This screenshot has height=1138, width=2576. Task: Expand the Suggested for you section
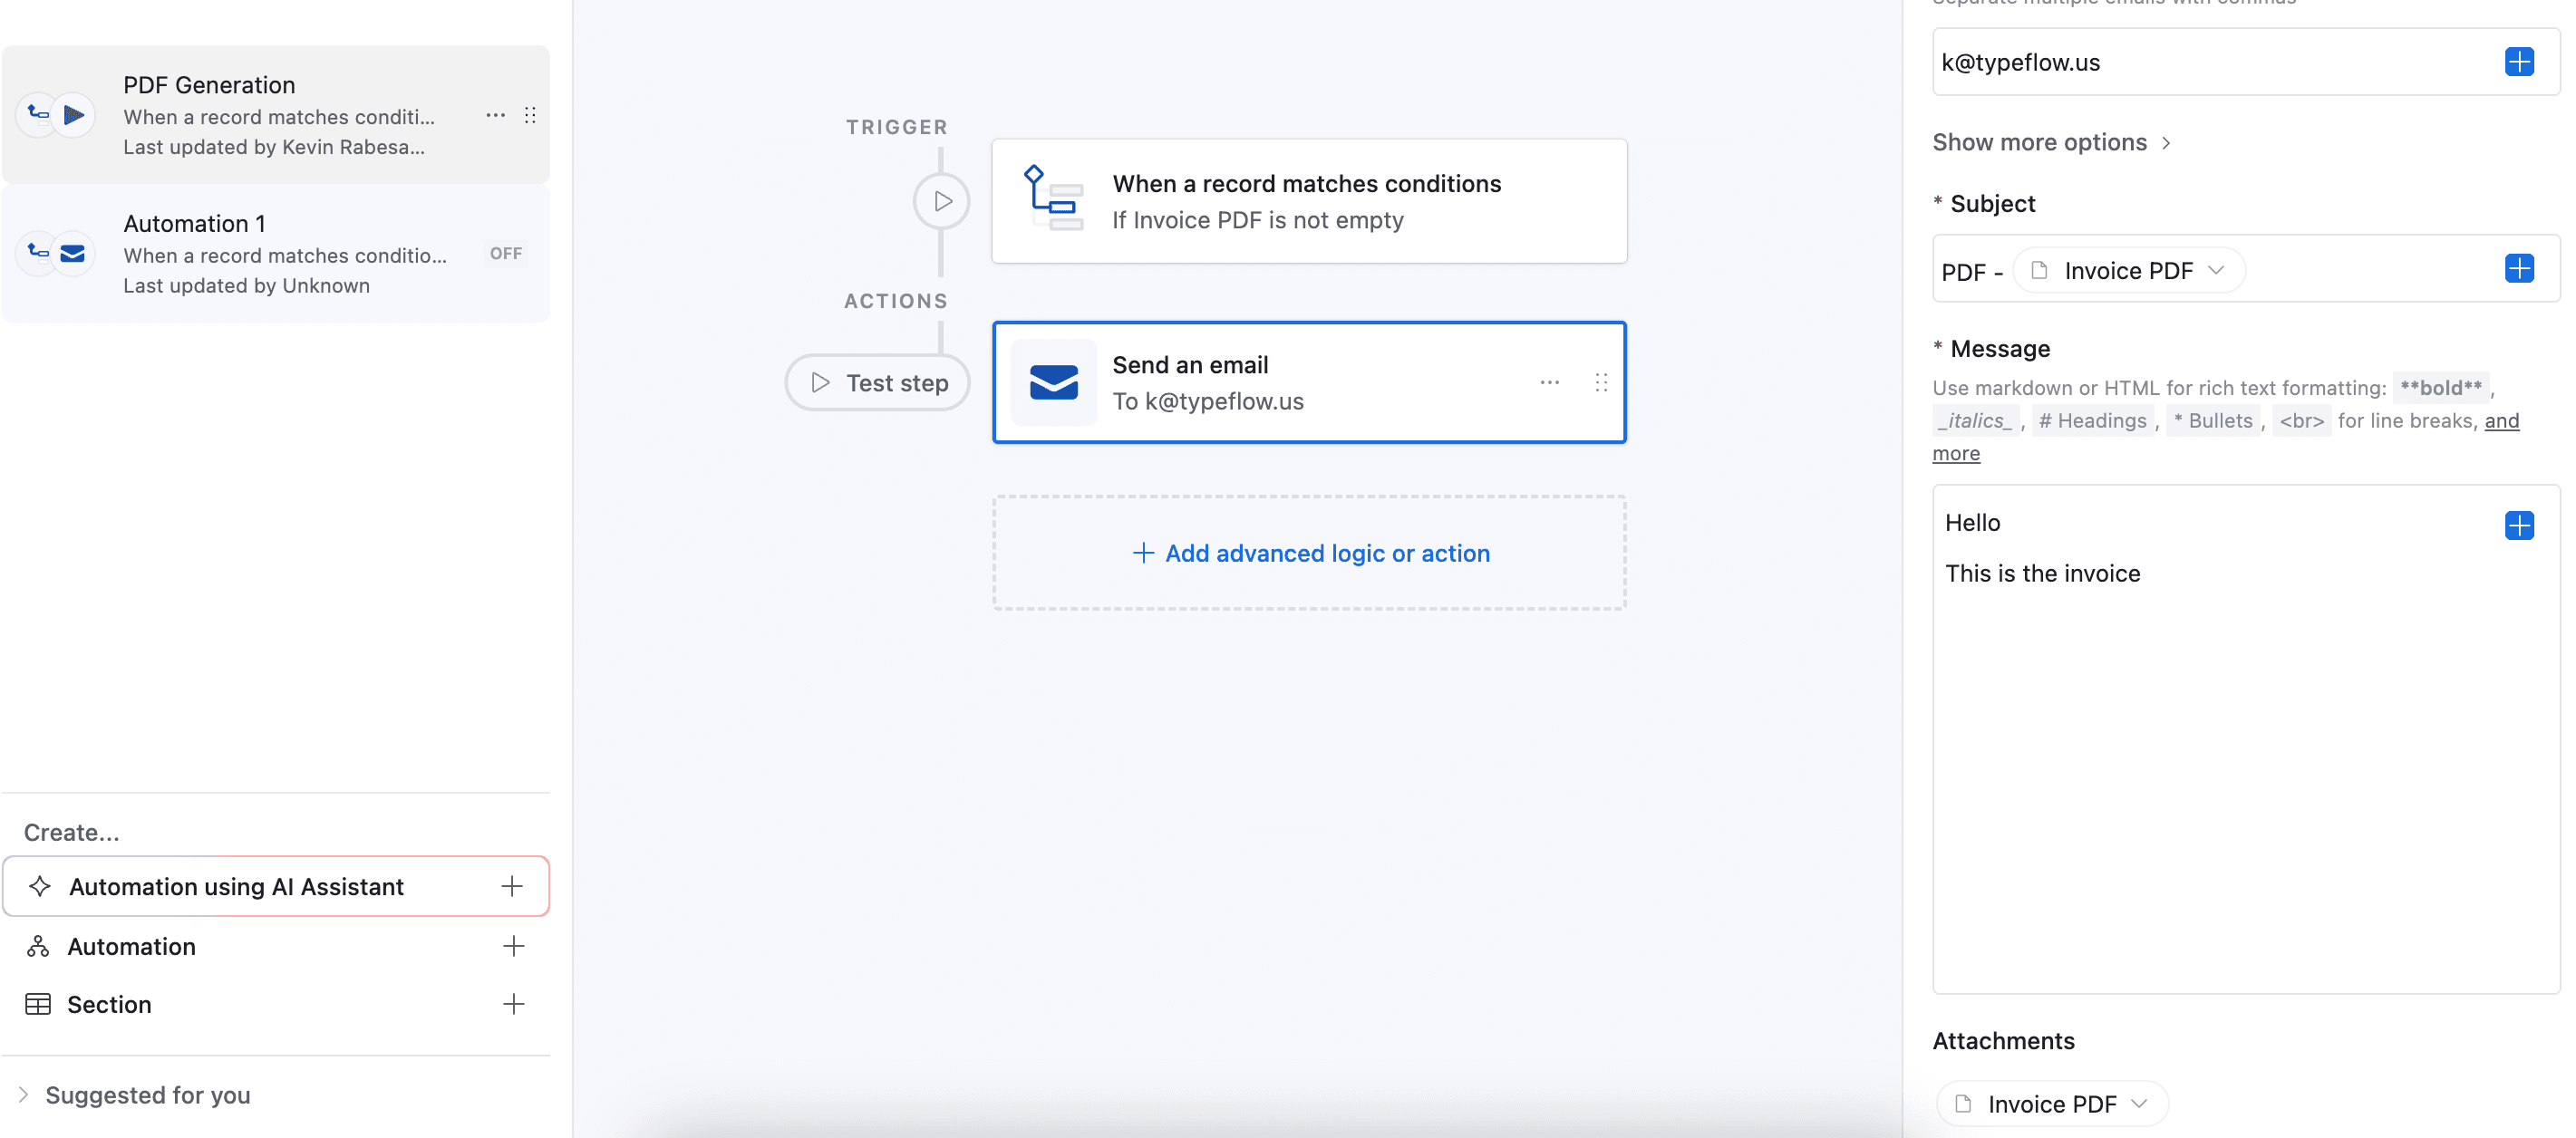click(x=146, y=1095)
